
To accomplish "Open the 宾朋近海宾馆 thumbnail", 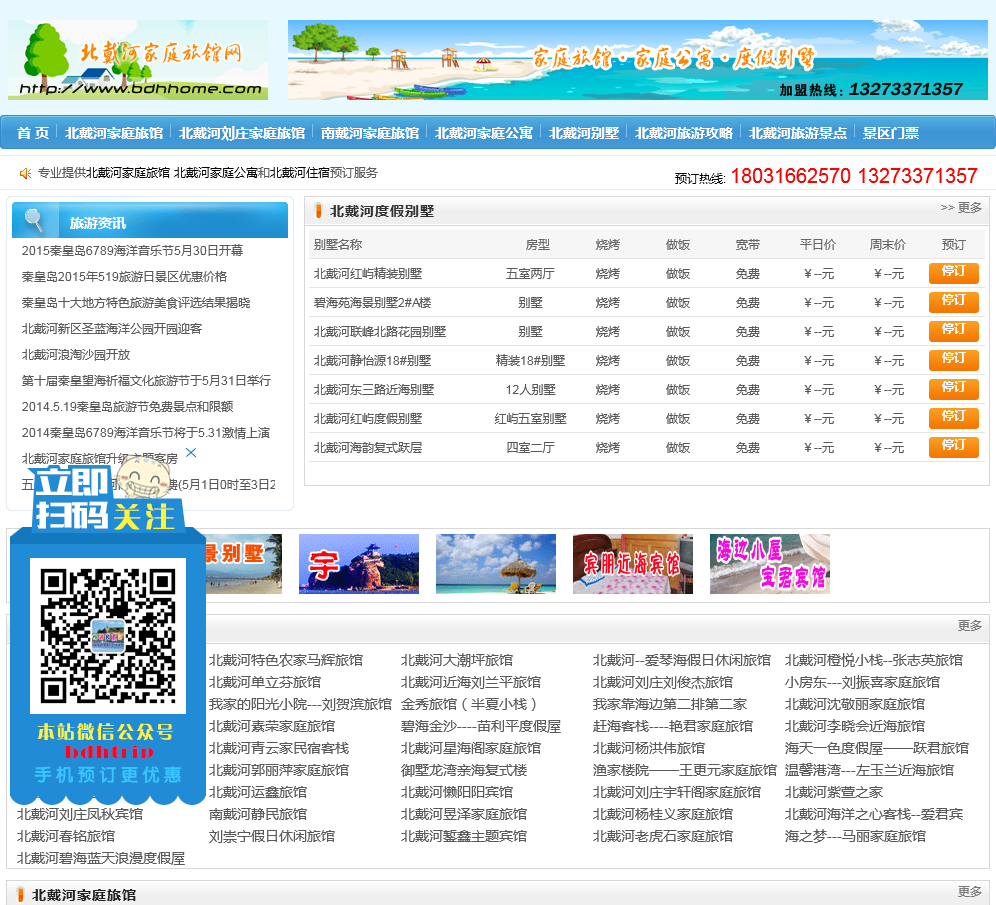I will (x=632, y=564).
